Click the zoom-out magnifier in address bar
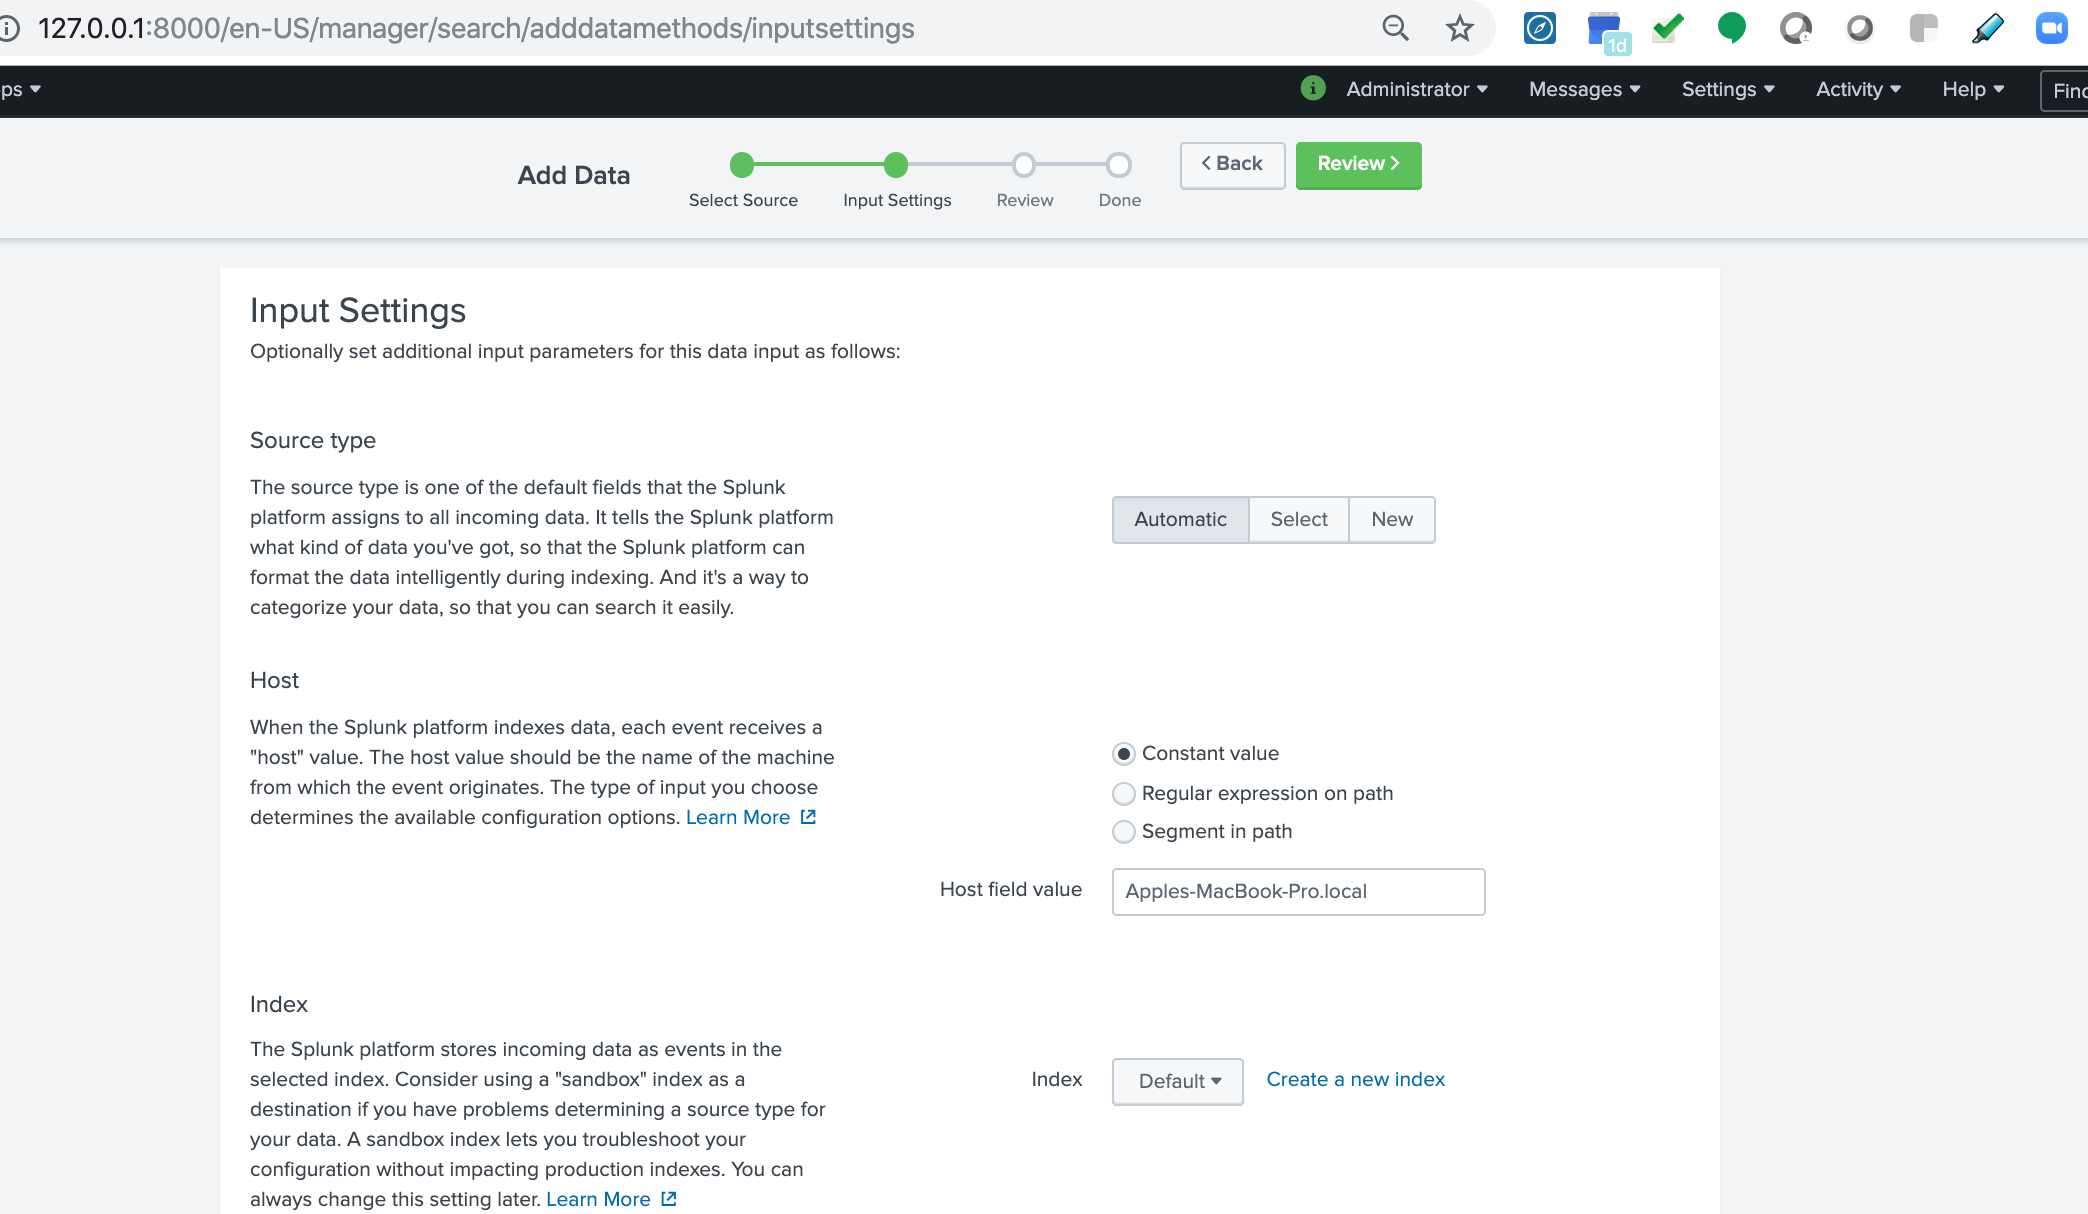 coord(1396,28)
